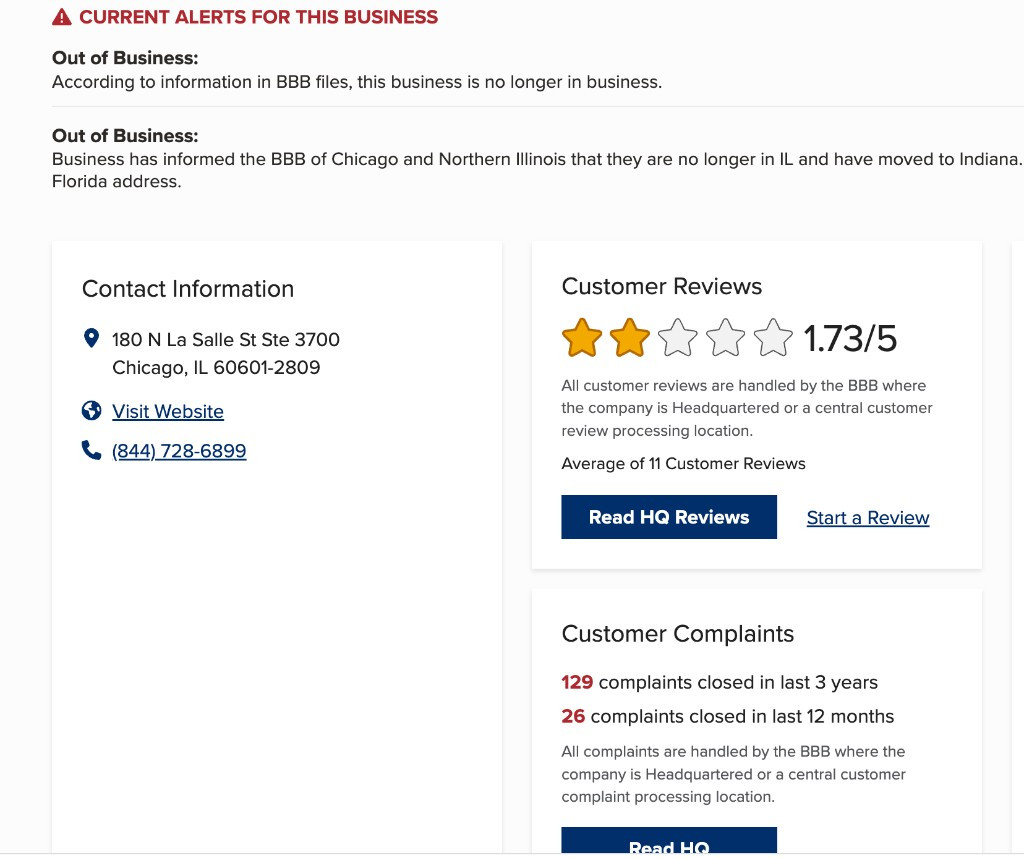Click the second gold rating star
Screen dimensions: 1024x858
point(630,339)
